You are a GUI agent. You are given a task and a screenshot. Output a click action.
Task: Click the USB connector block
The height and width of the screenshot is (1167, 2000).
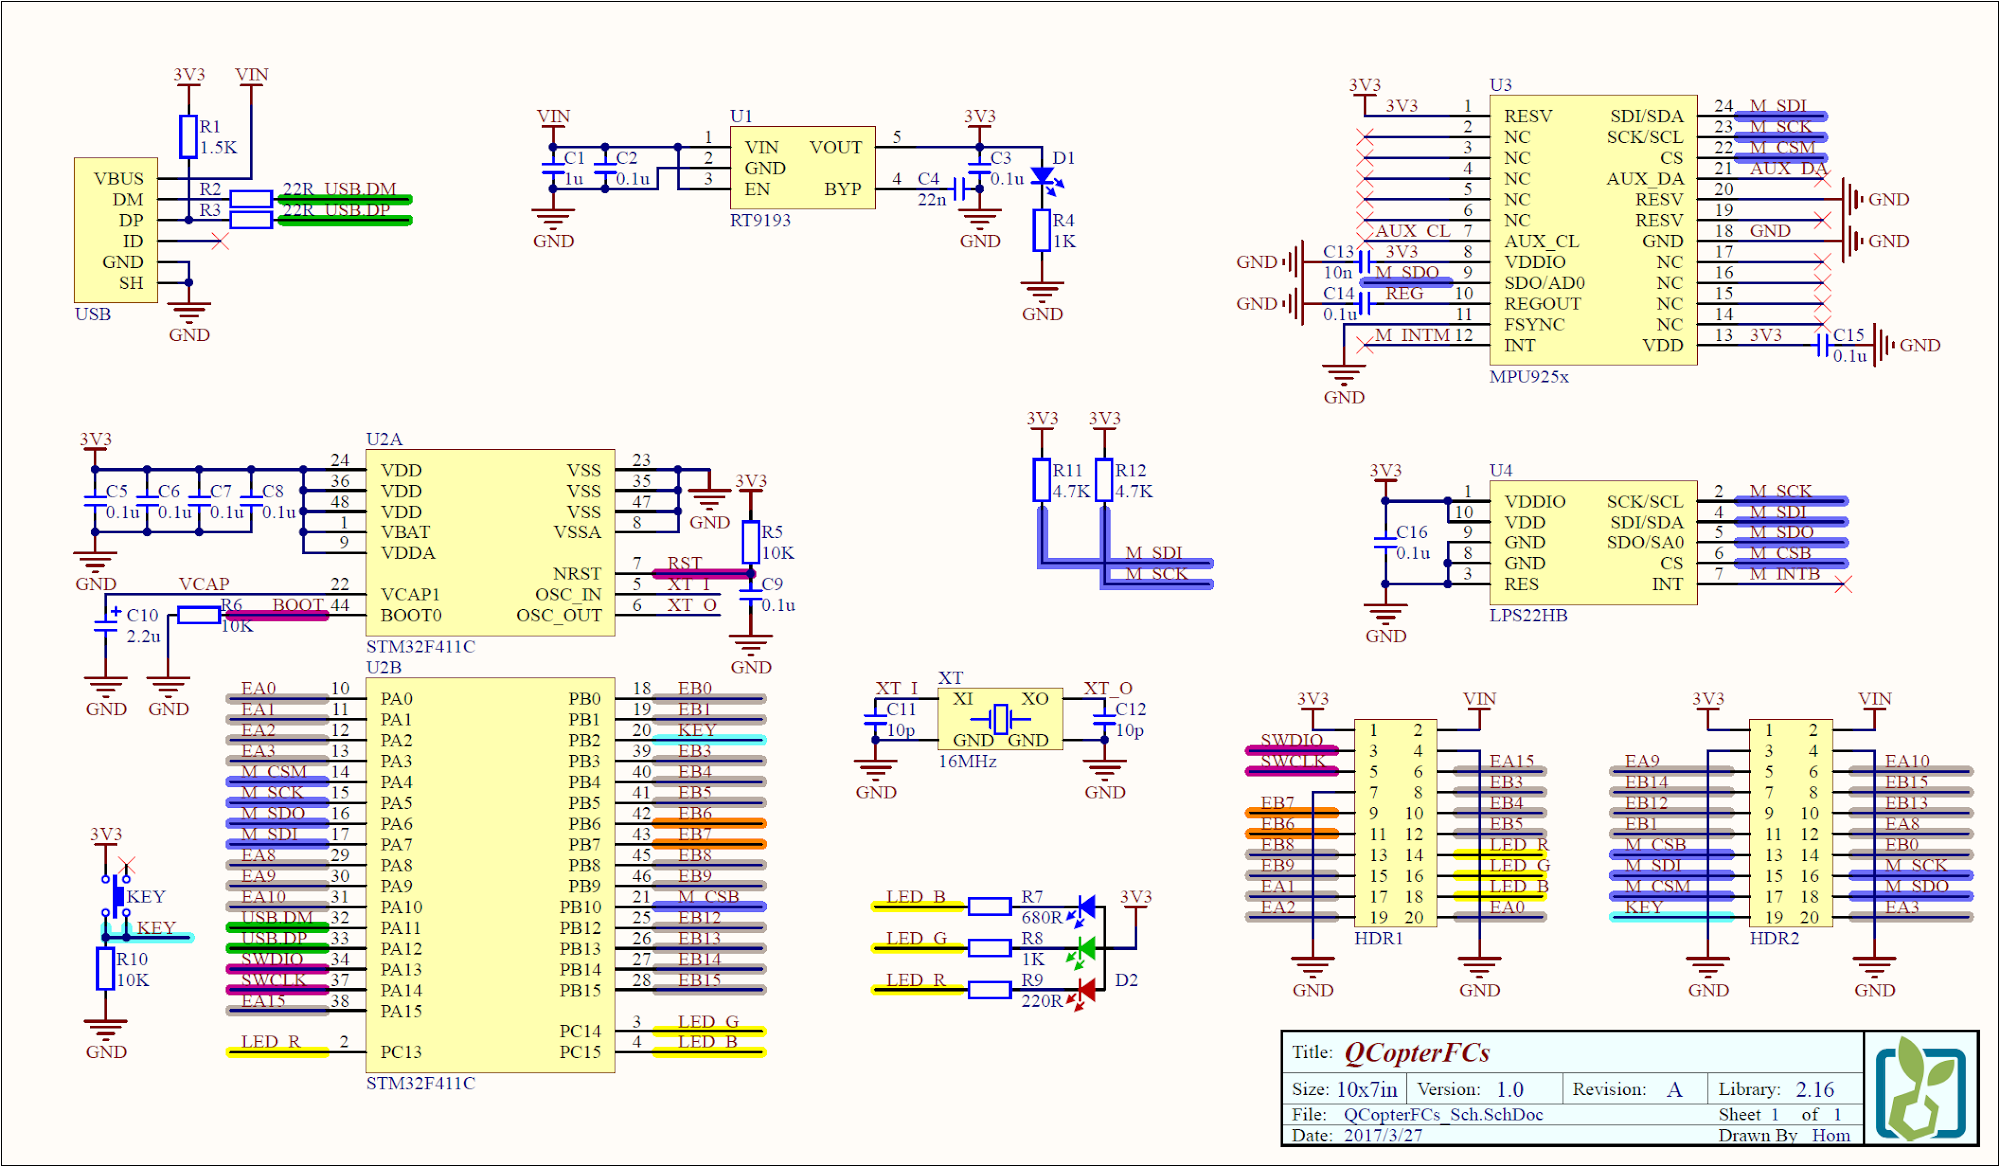(115, 230)
